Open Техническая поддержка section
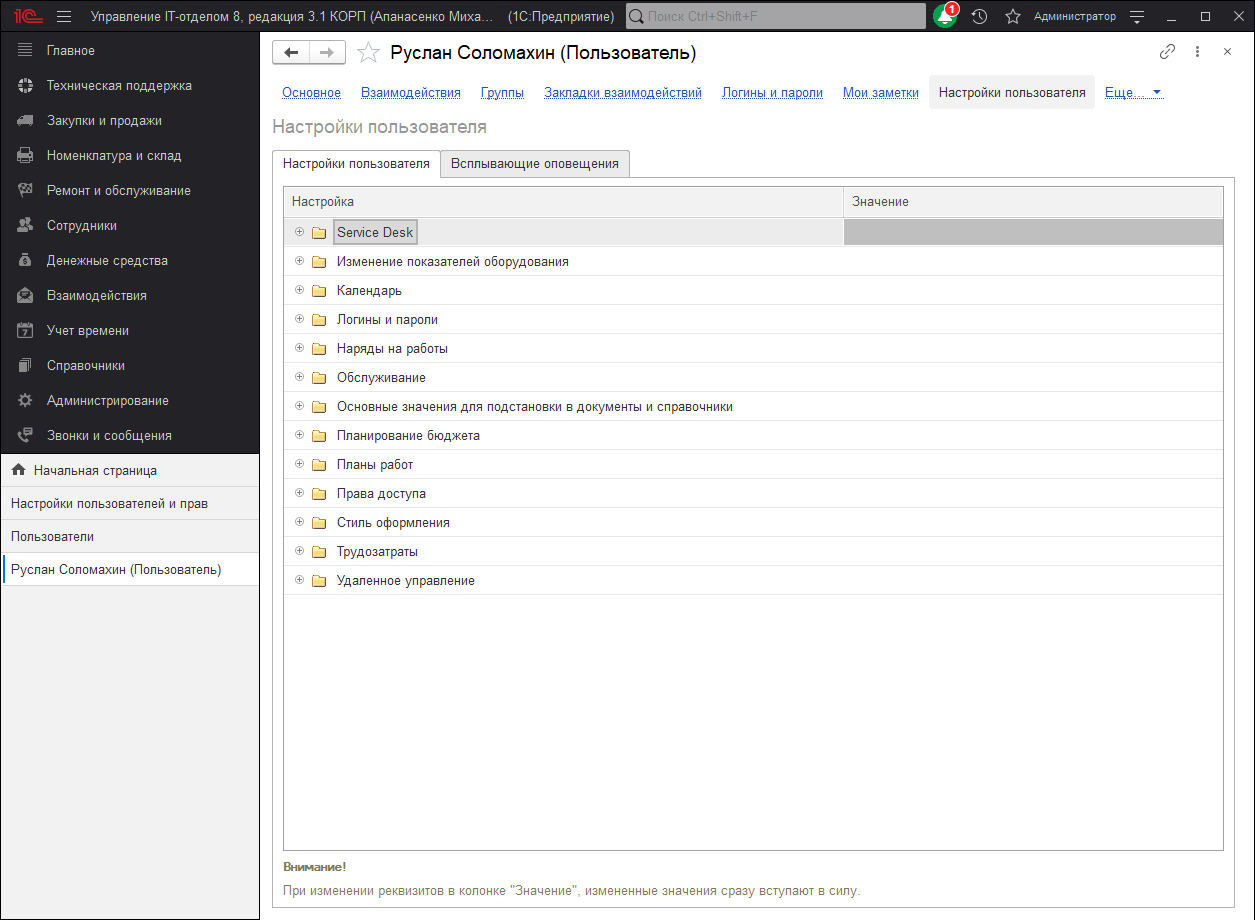 [x=118, y=86]
